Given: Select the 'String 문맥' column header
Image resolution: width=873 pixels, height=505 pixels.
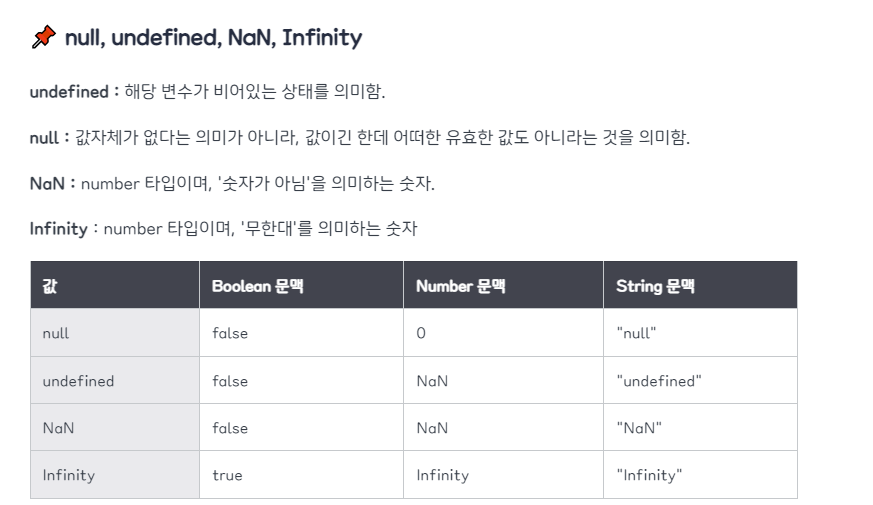Looking at the screenshot, I should coord(700,285).
